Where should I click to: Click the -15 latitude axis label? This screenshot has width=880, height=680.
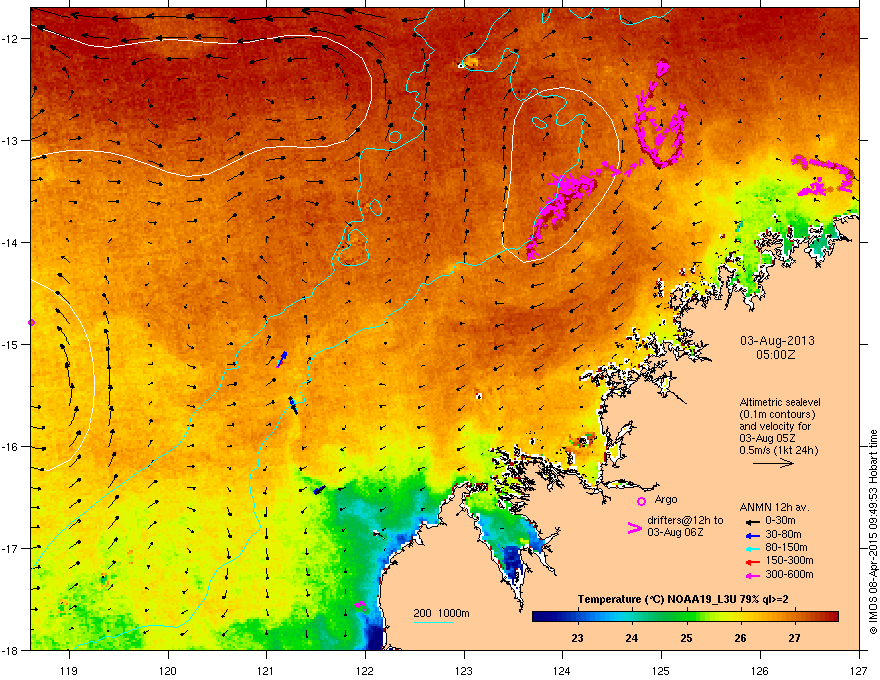tap(10, 344)
